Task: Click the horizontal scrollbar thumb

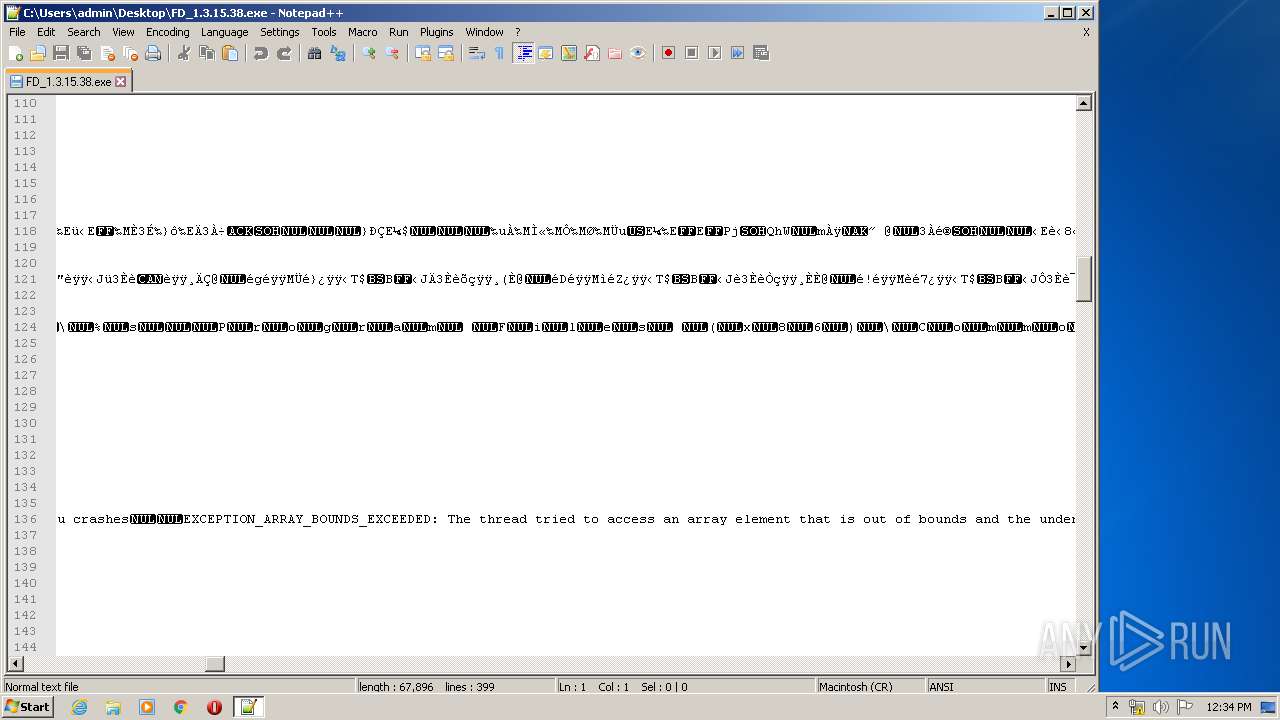Action: coord(215,664)
